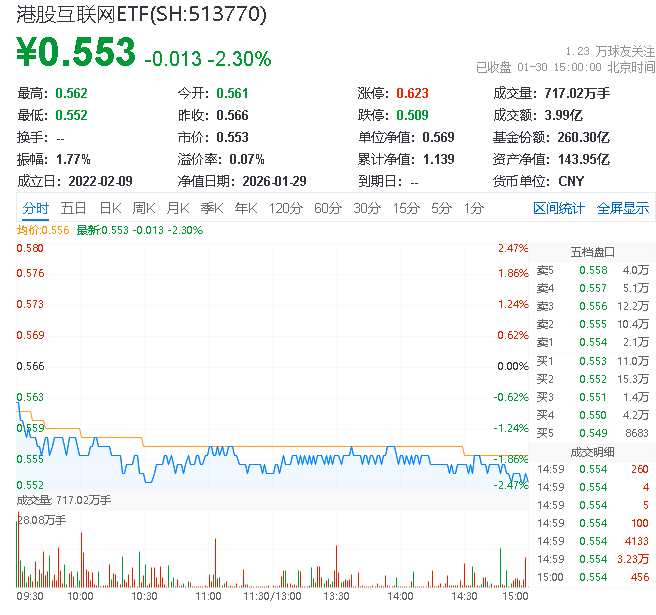Select the 月K monthly chart tab

(178, 208)
